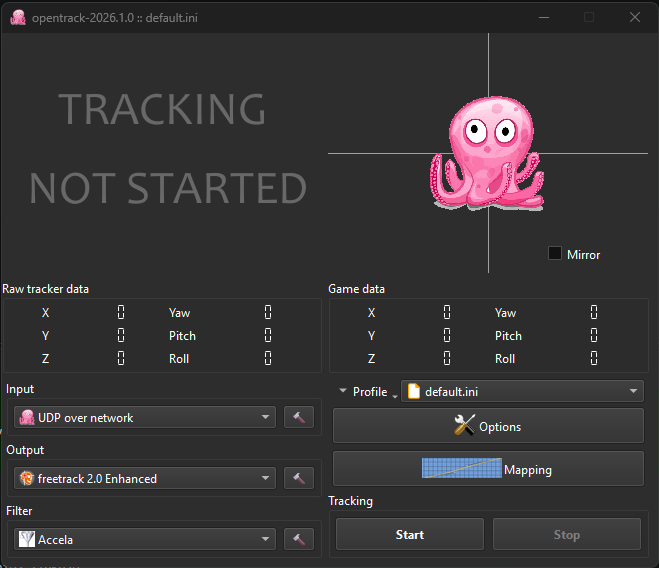Click the default.ini file icon

point(414,391)
